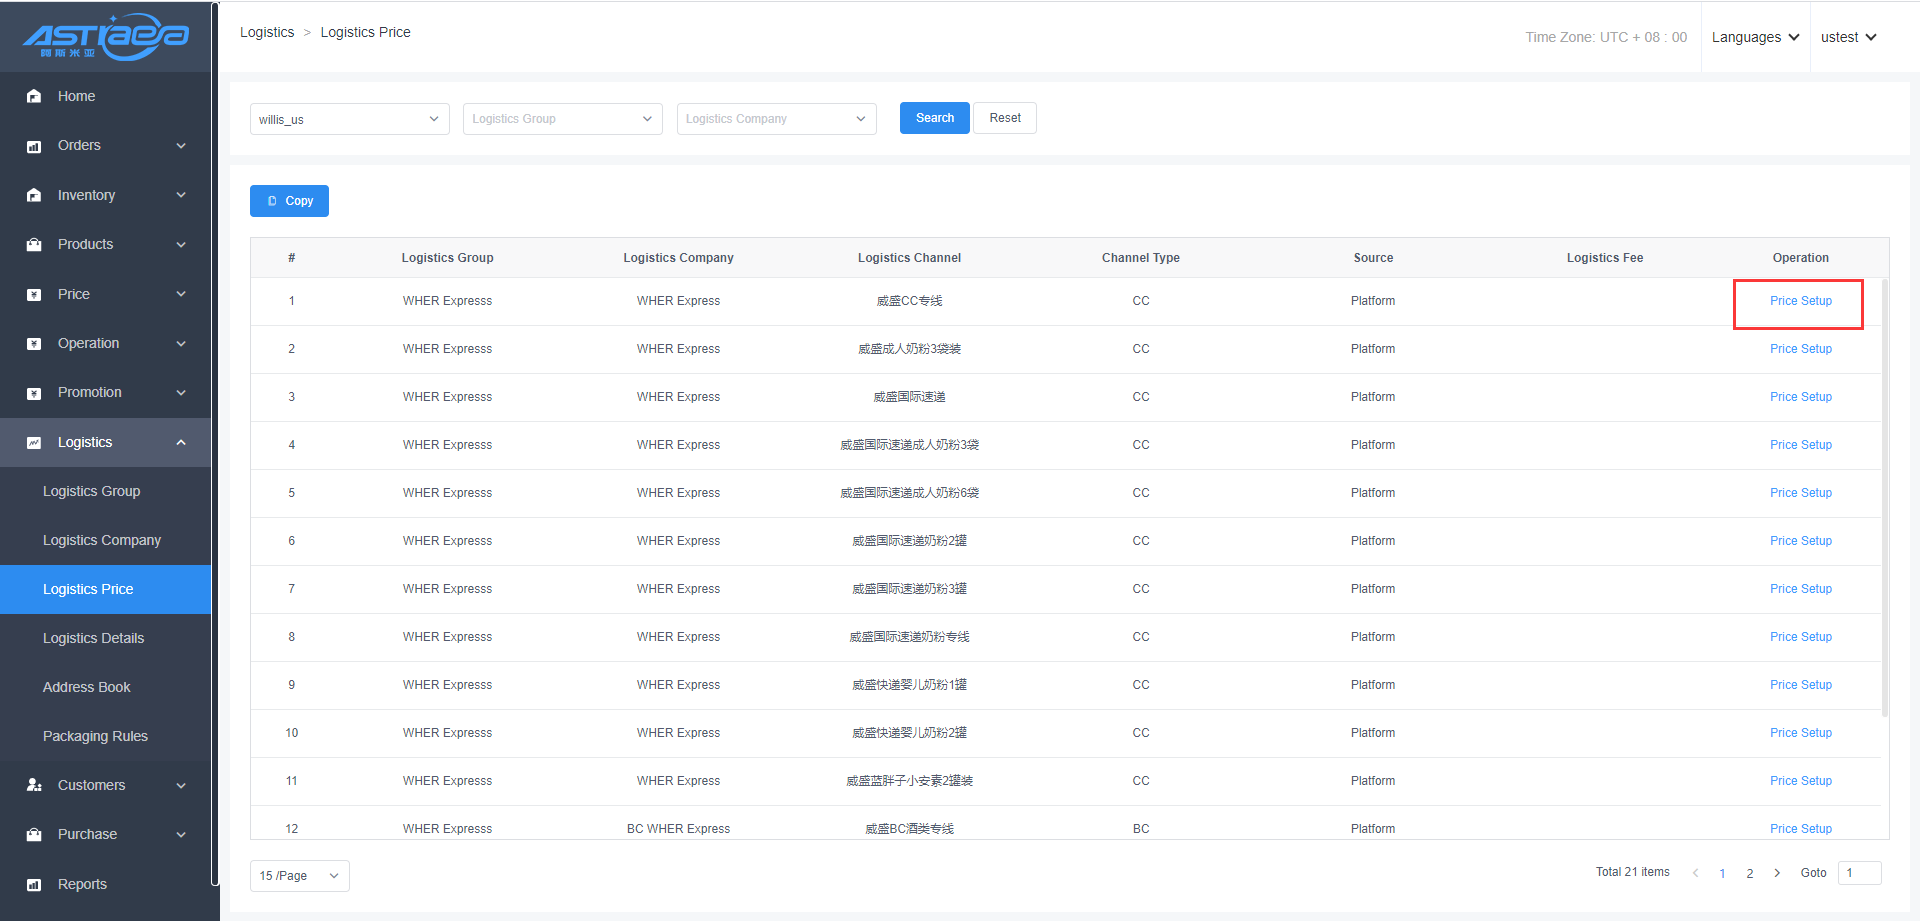Screen dimensions: 1920x921
Task: Click the Products briefcase icon
Action: click(x=34, y=245)
